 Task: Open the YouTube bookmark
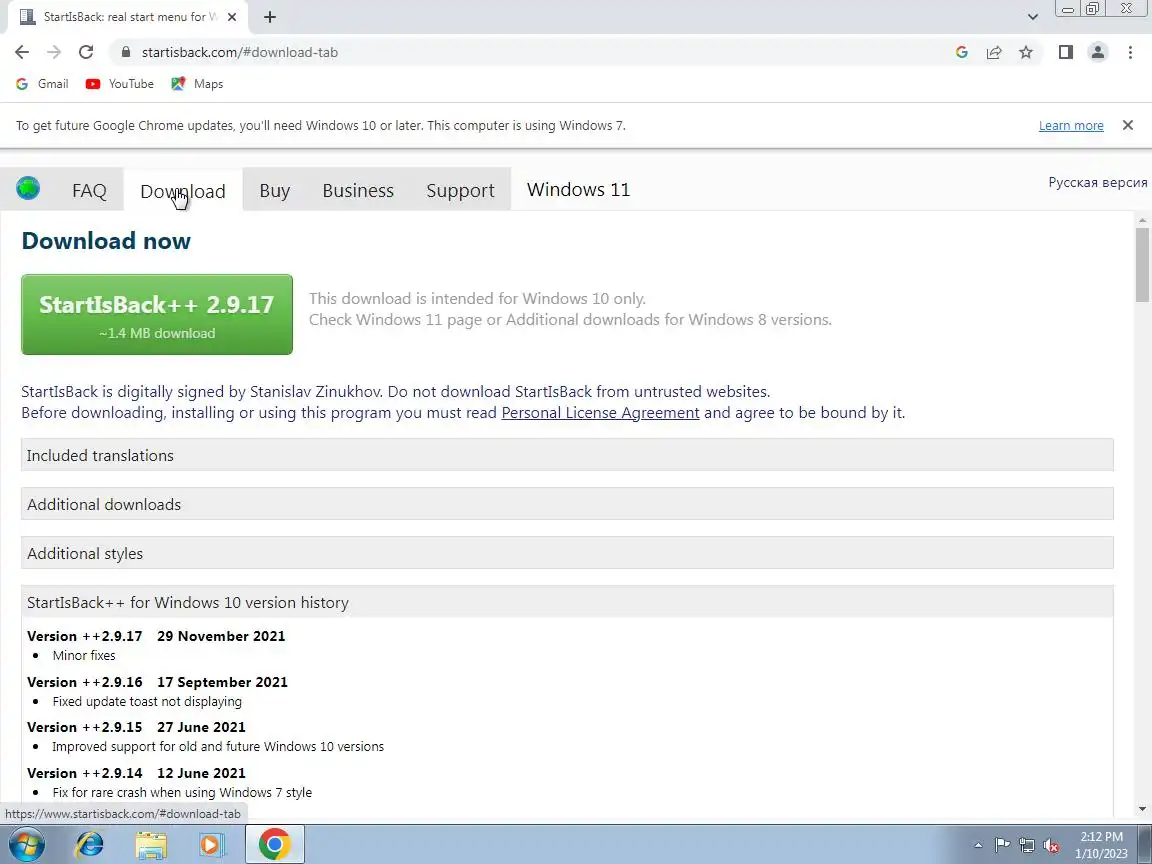(120, 84)
